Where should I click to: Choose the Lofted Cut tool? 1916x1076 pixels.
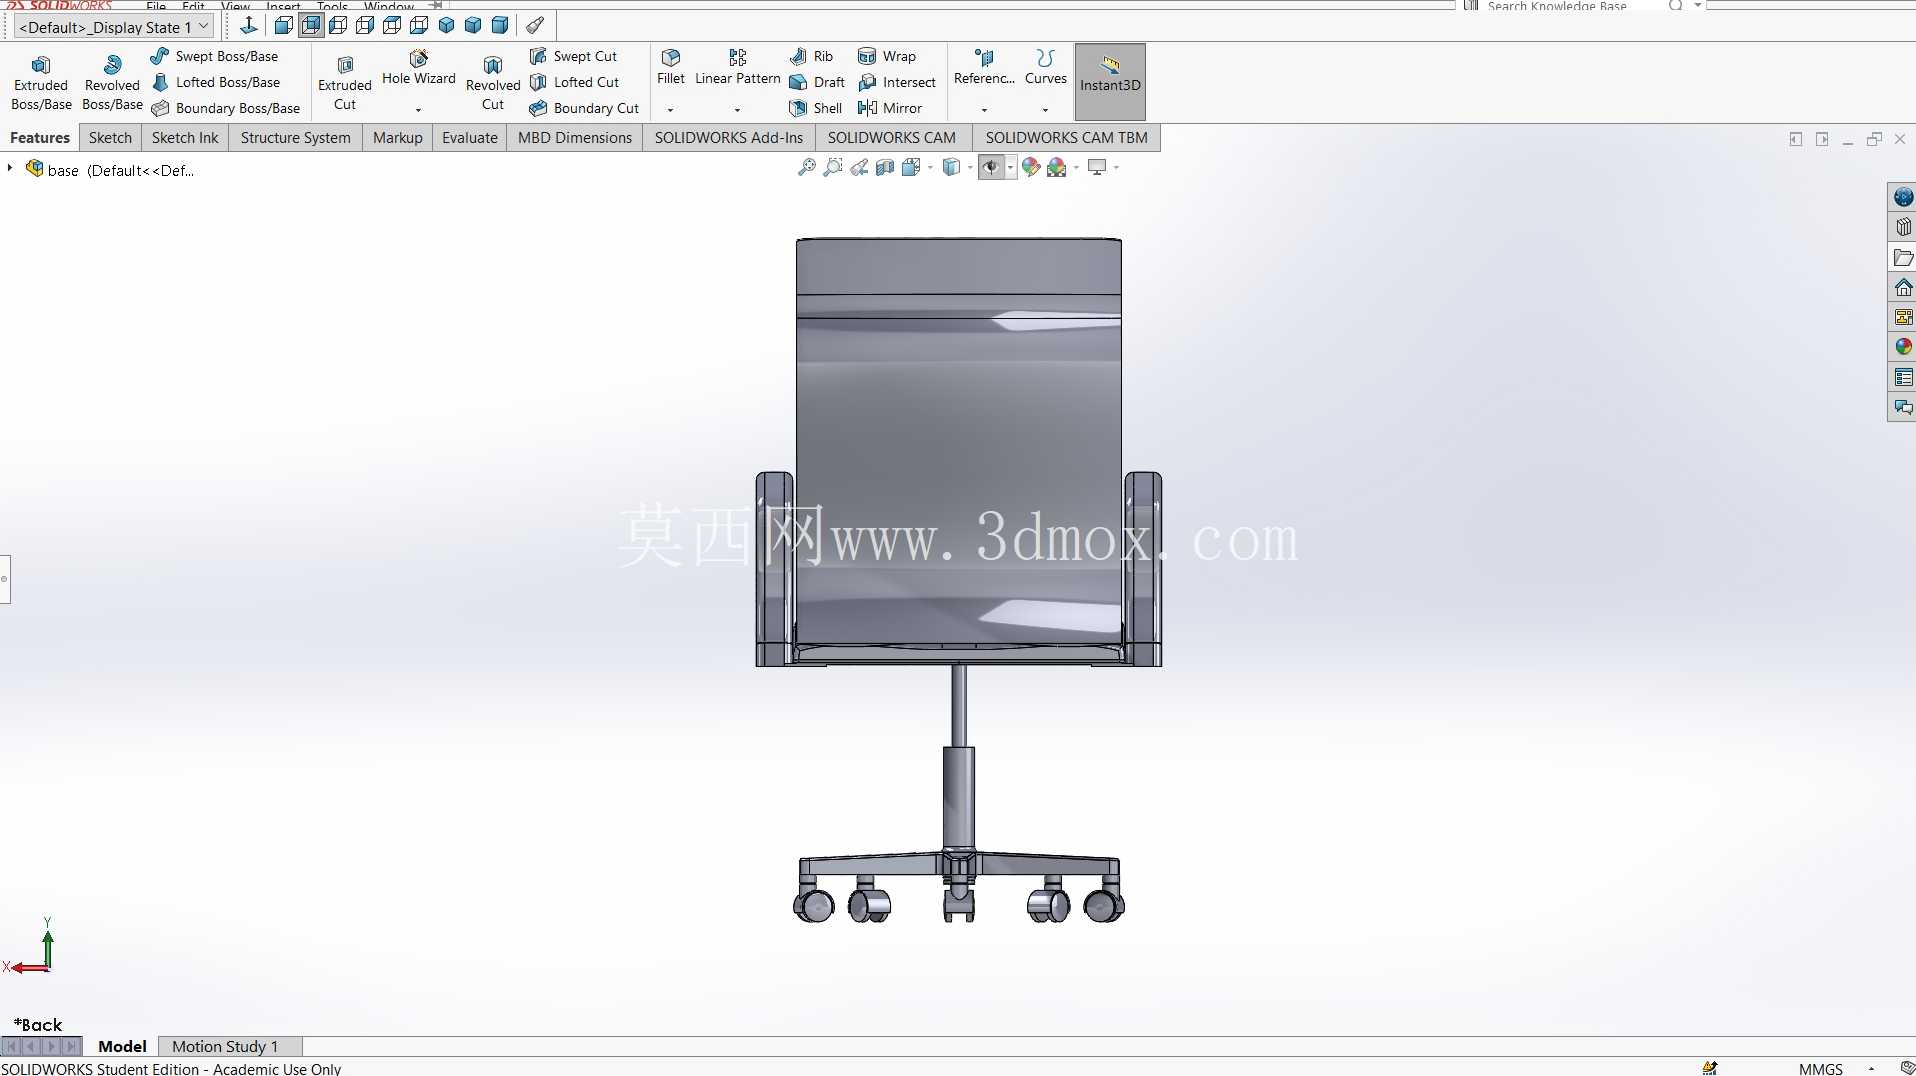pyautogui.click(x=575, y=82)
